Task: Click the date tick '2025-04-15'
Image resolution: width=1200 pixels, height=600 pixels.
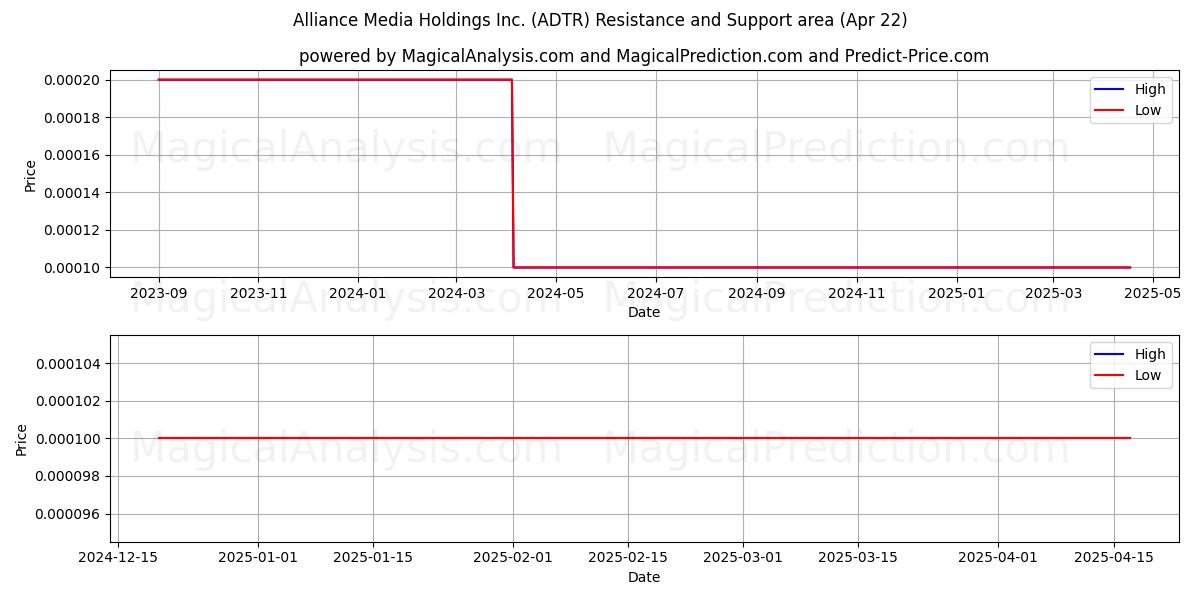Action: 1113,558
